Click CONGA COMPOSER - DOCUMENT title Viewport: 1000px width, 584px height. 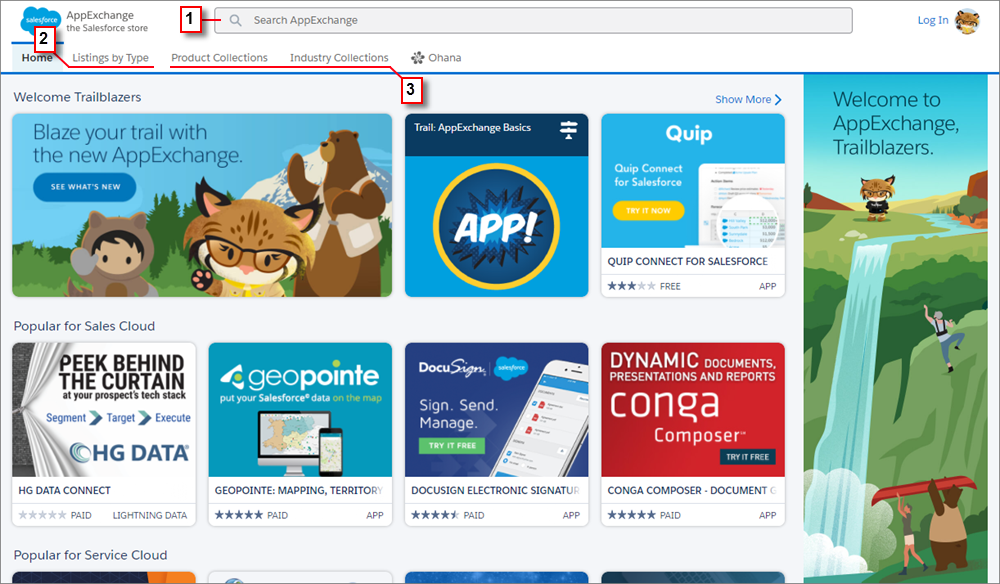(692, 490)
